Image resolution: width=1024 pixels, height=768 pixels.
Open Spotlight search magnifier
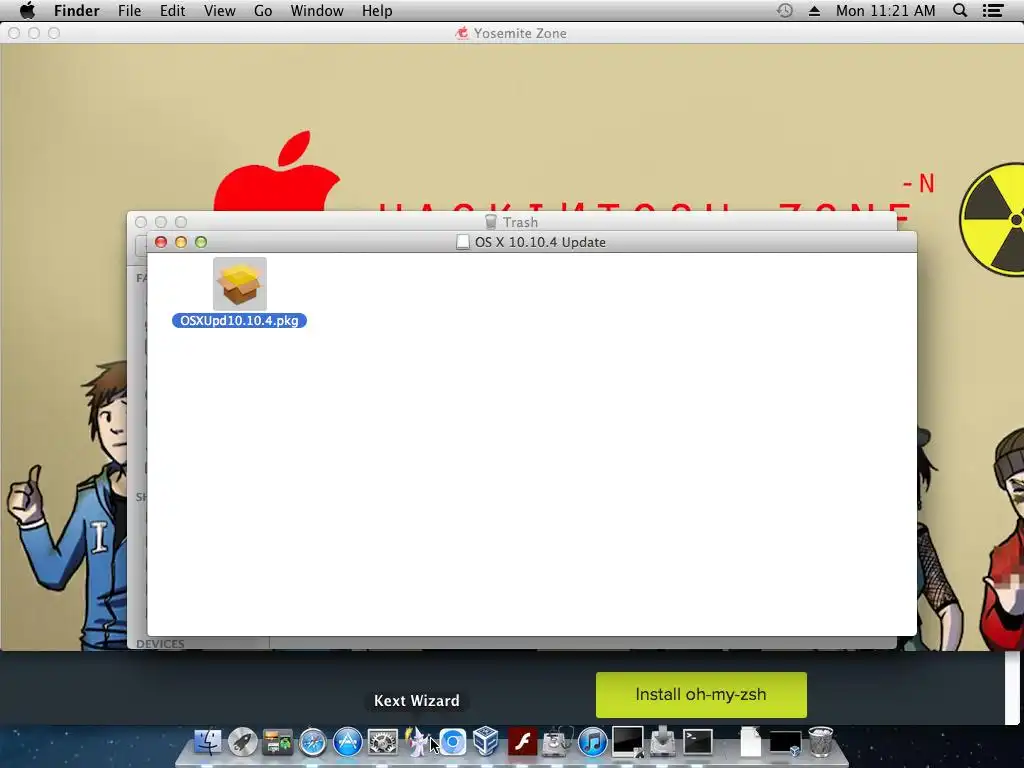tap(960, 10)
